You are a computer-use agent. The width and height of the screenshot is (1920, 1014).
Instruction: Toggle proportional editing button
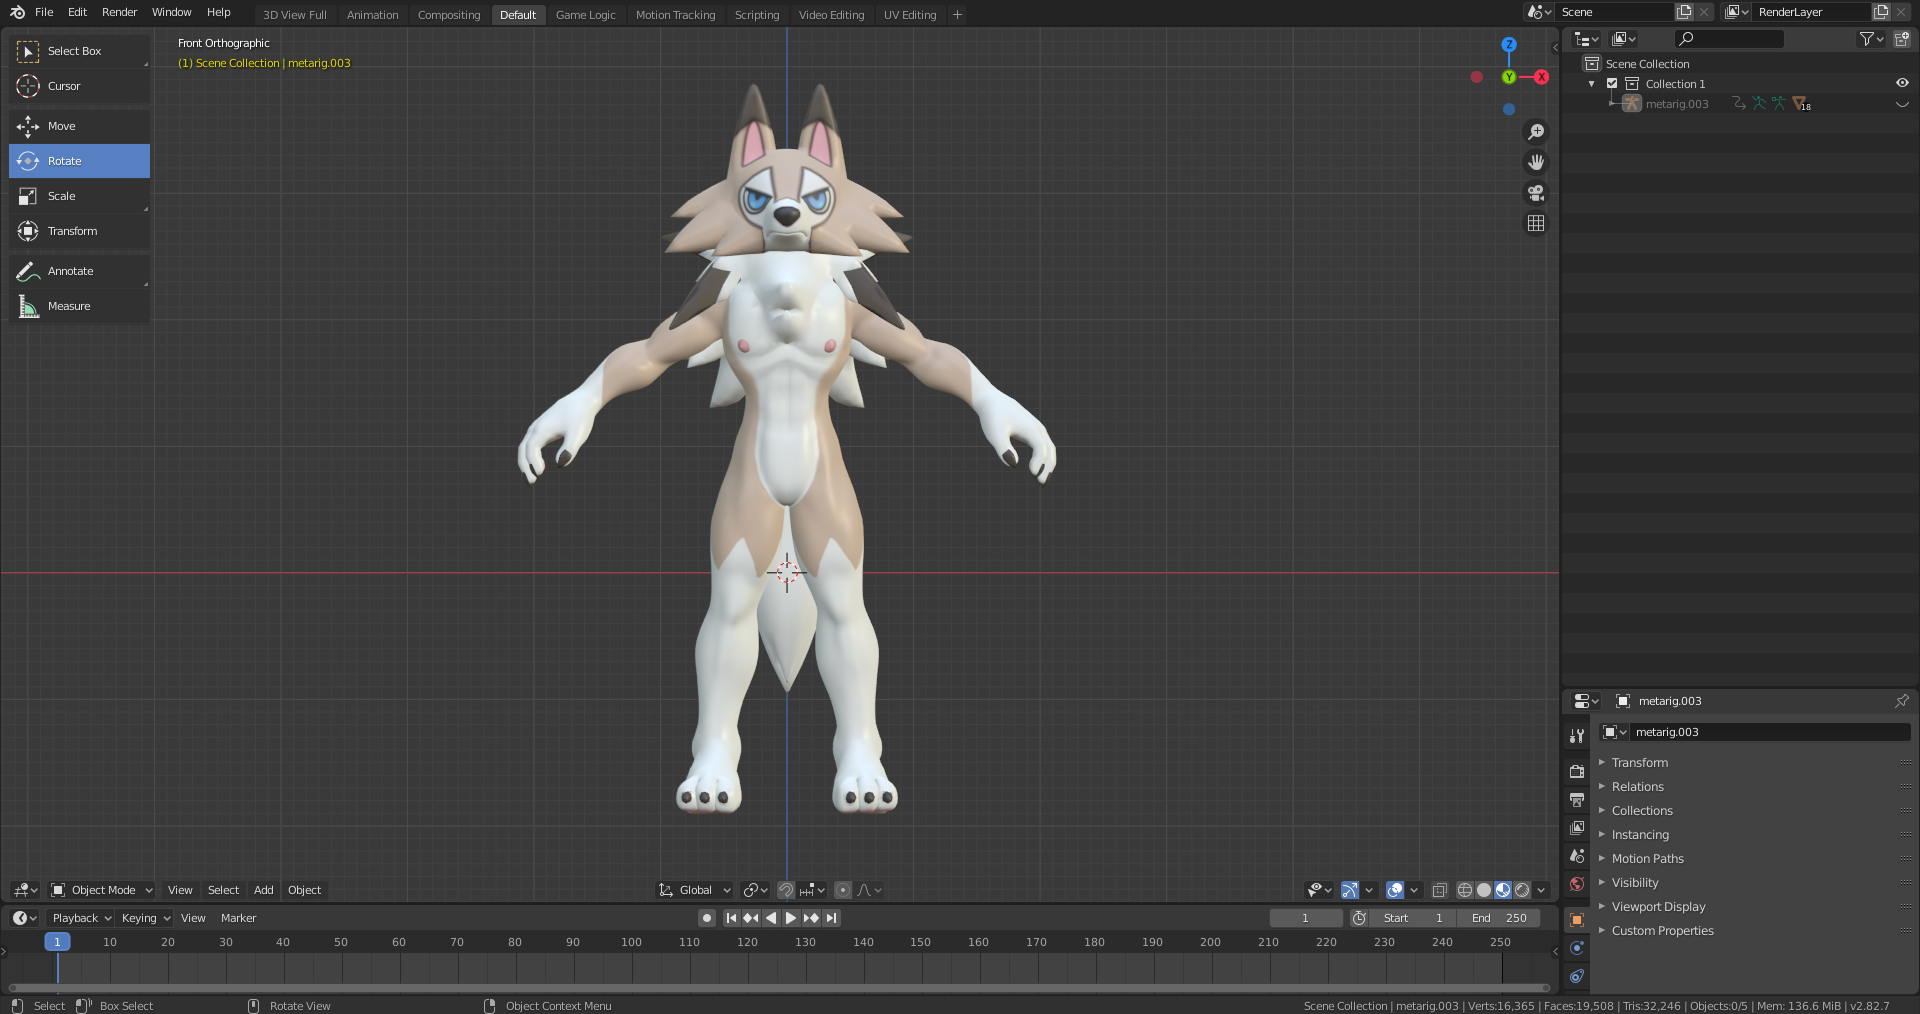(843, 890)
